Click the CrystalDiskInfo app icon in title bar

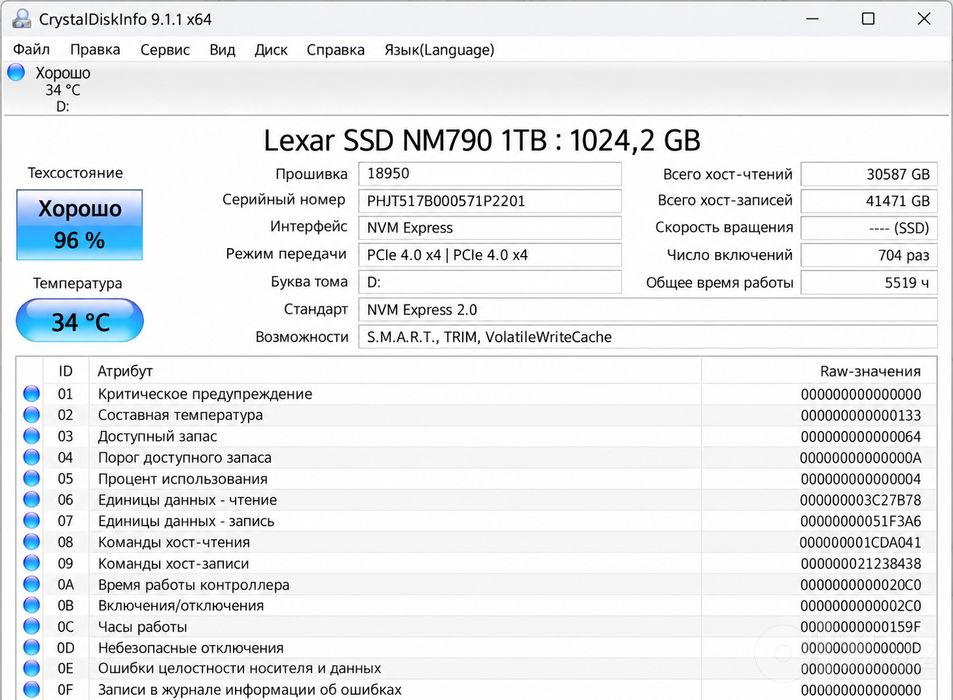pyautogui.click(x=21, y=19)
